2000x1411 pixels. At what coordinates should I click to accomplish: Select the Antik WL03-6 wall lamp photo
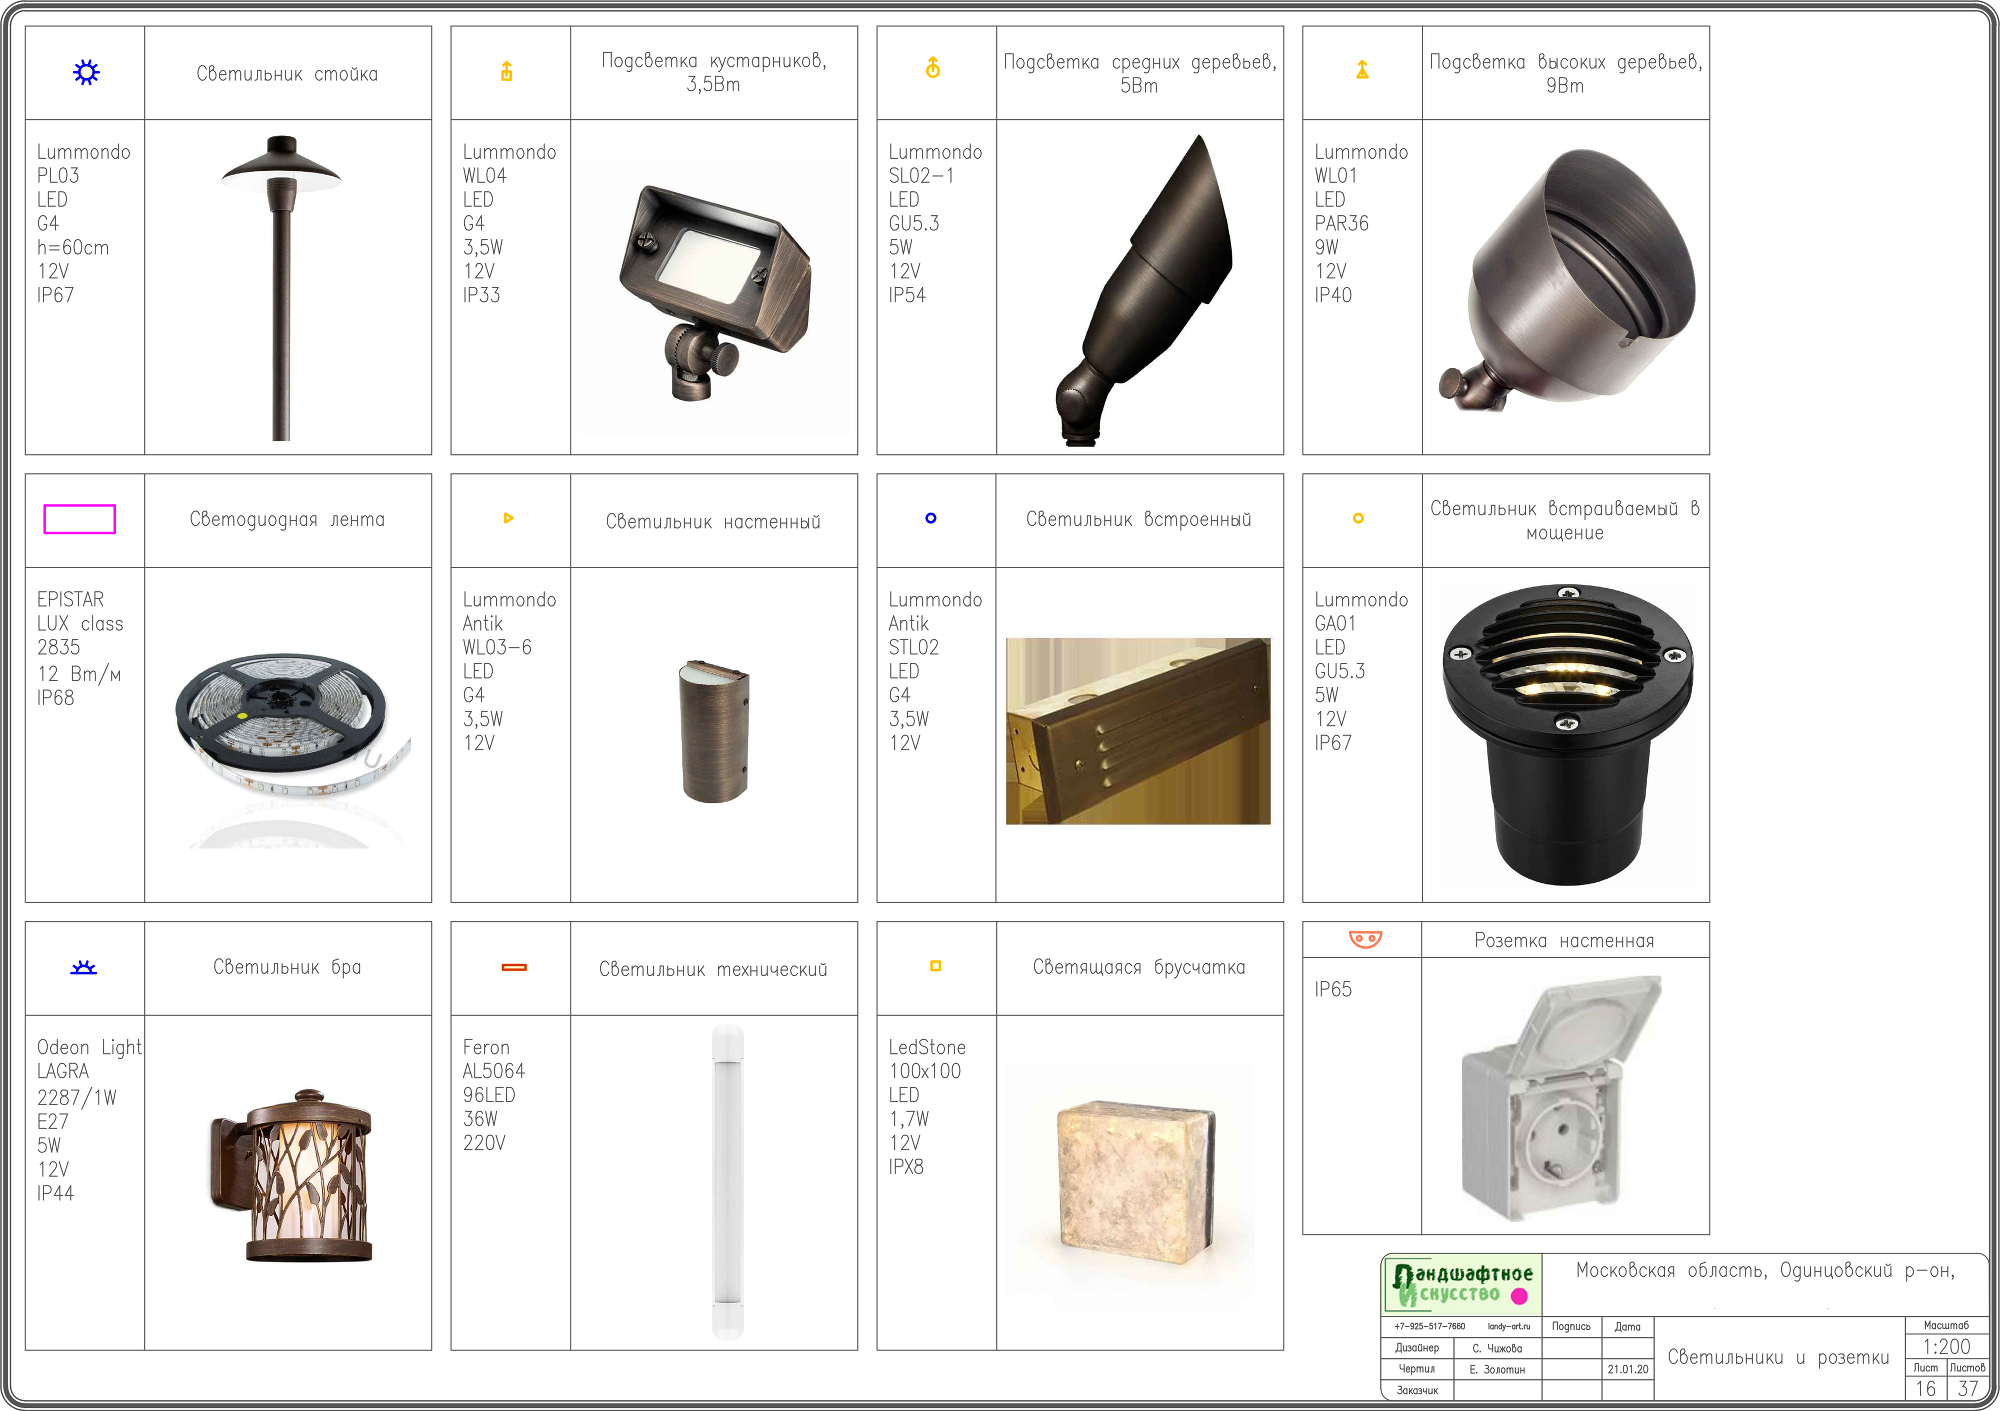pos(714,730)
